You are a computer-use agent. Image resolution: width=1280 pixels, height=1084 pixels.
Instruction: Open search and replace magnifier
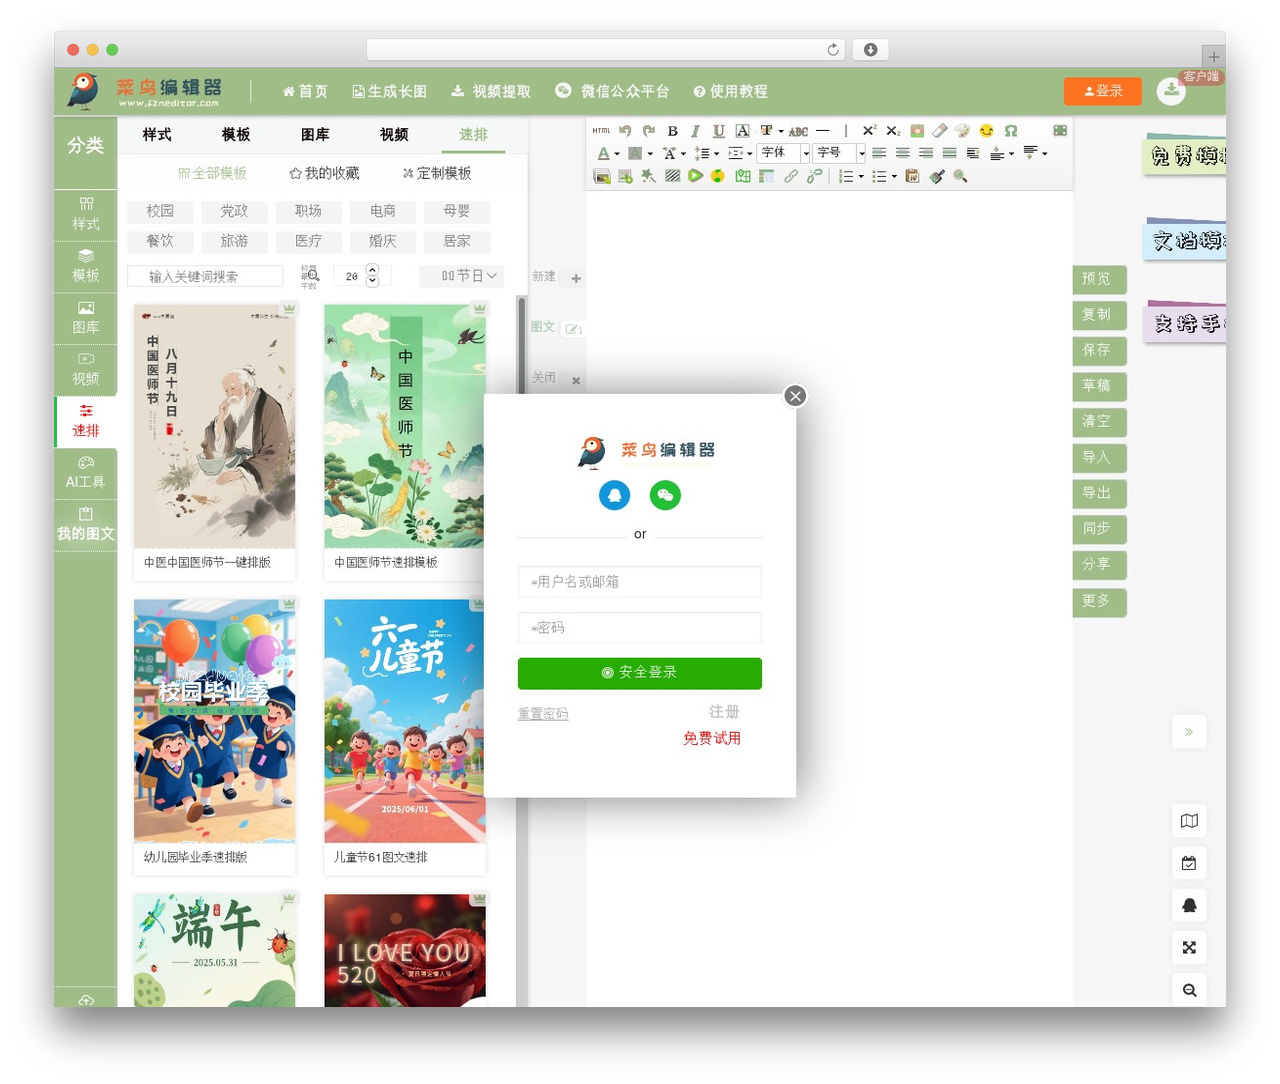tap(961, 176)
